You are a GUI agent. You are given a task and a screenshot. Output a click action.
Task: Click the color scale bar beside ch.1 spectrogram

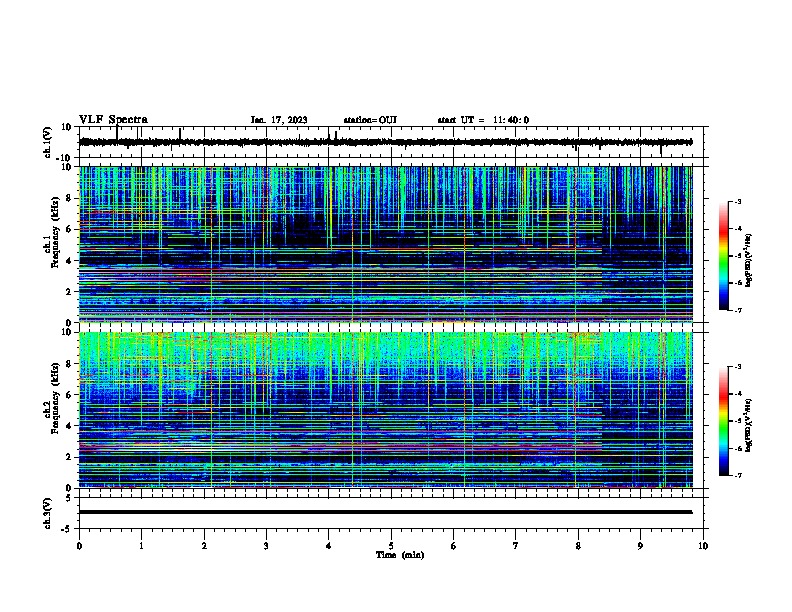tap(724, 256)
